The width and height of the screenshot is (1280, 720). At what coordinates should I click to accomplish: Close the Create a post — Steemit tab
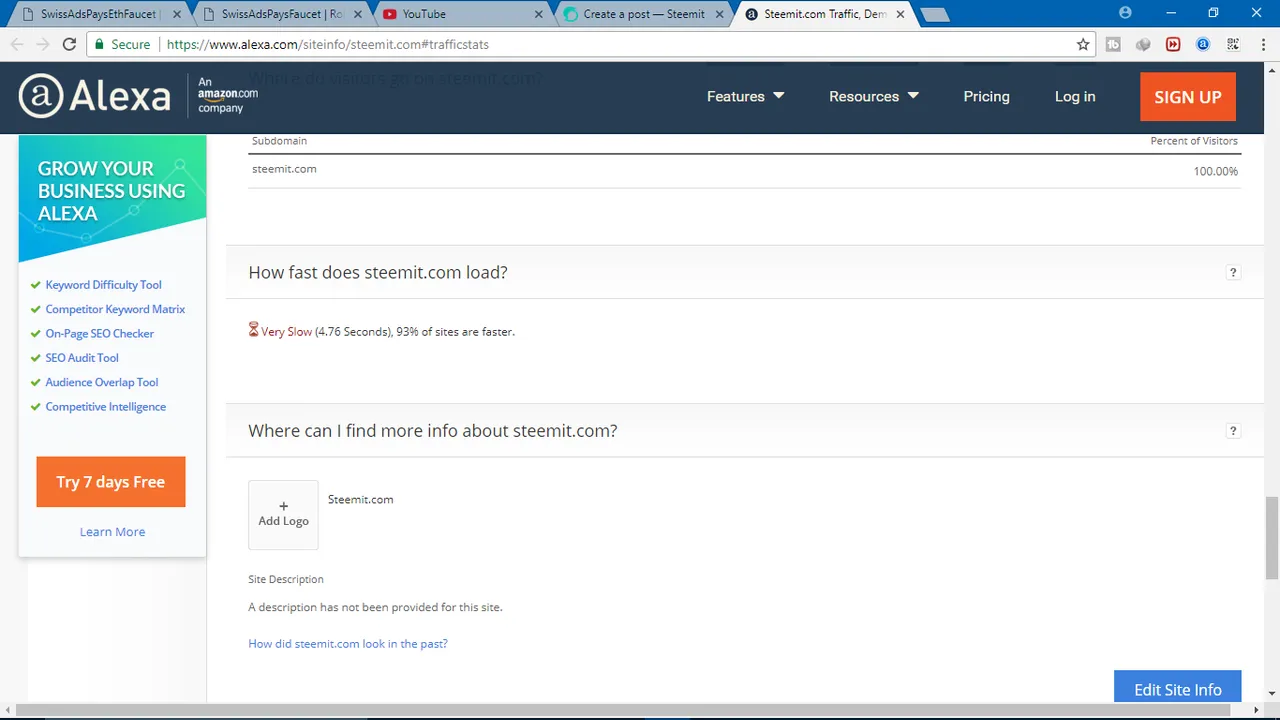[x=719, y=14]
